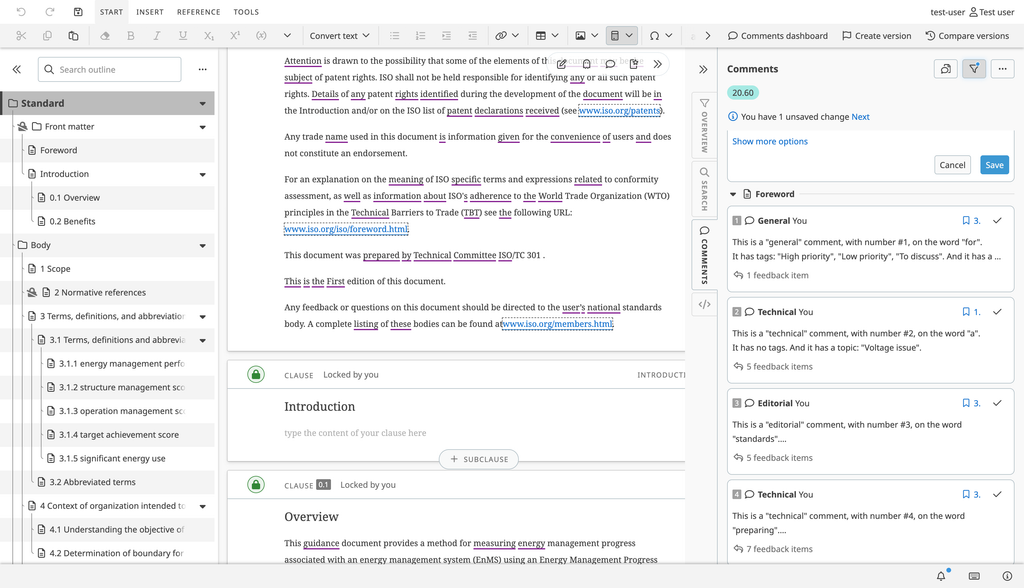Click the Undo arrow icon

tap(21, 12)
